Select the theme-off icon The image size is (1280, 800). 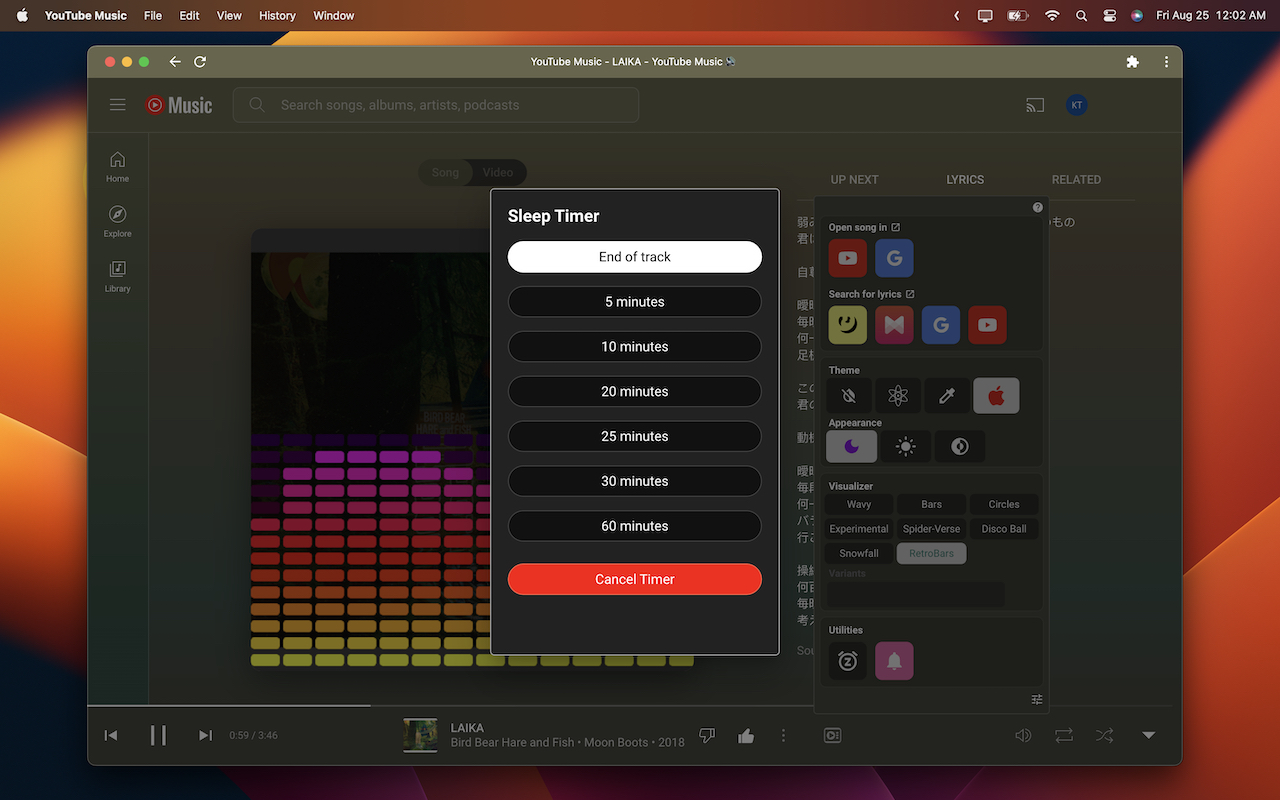pos(849,396)
